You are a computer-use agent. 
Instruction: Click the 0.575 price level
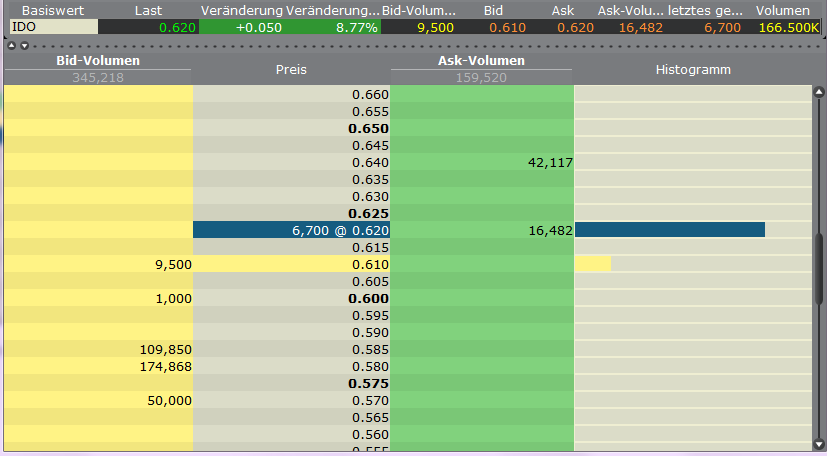pos(369,383)
